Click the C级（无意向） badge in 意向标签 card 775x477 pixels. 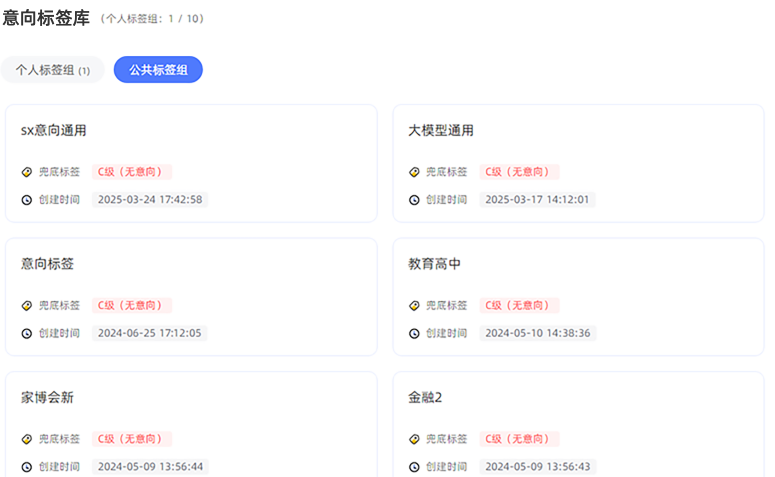pos(132,306)
